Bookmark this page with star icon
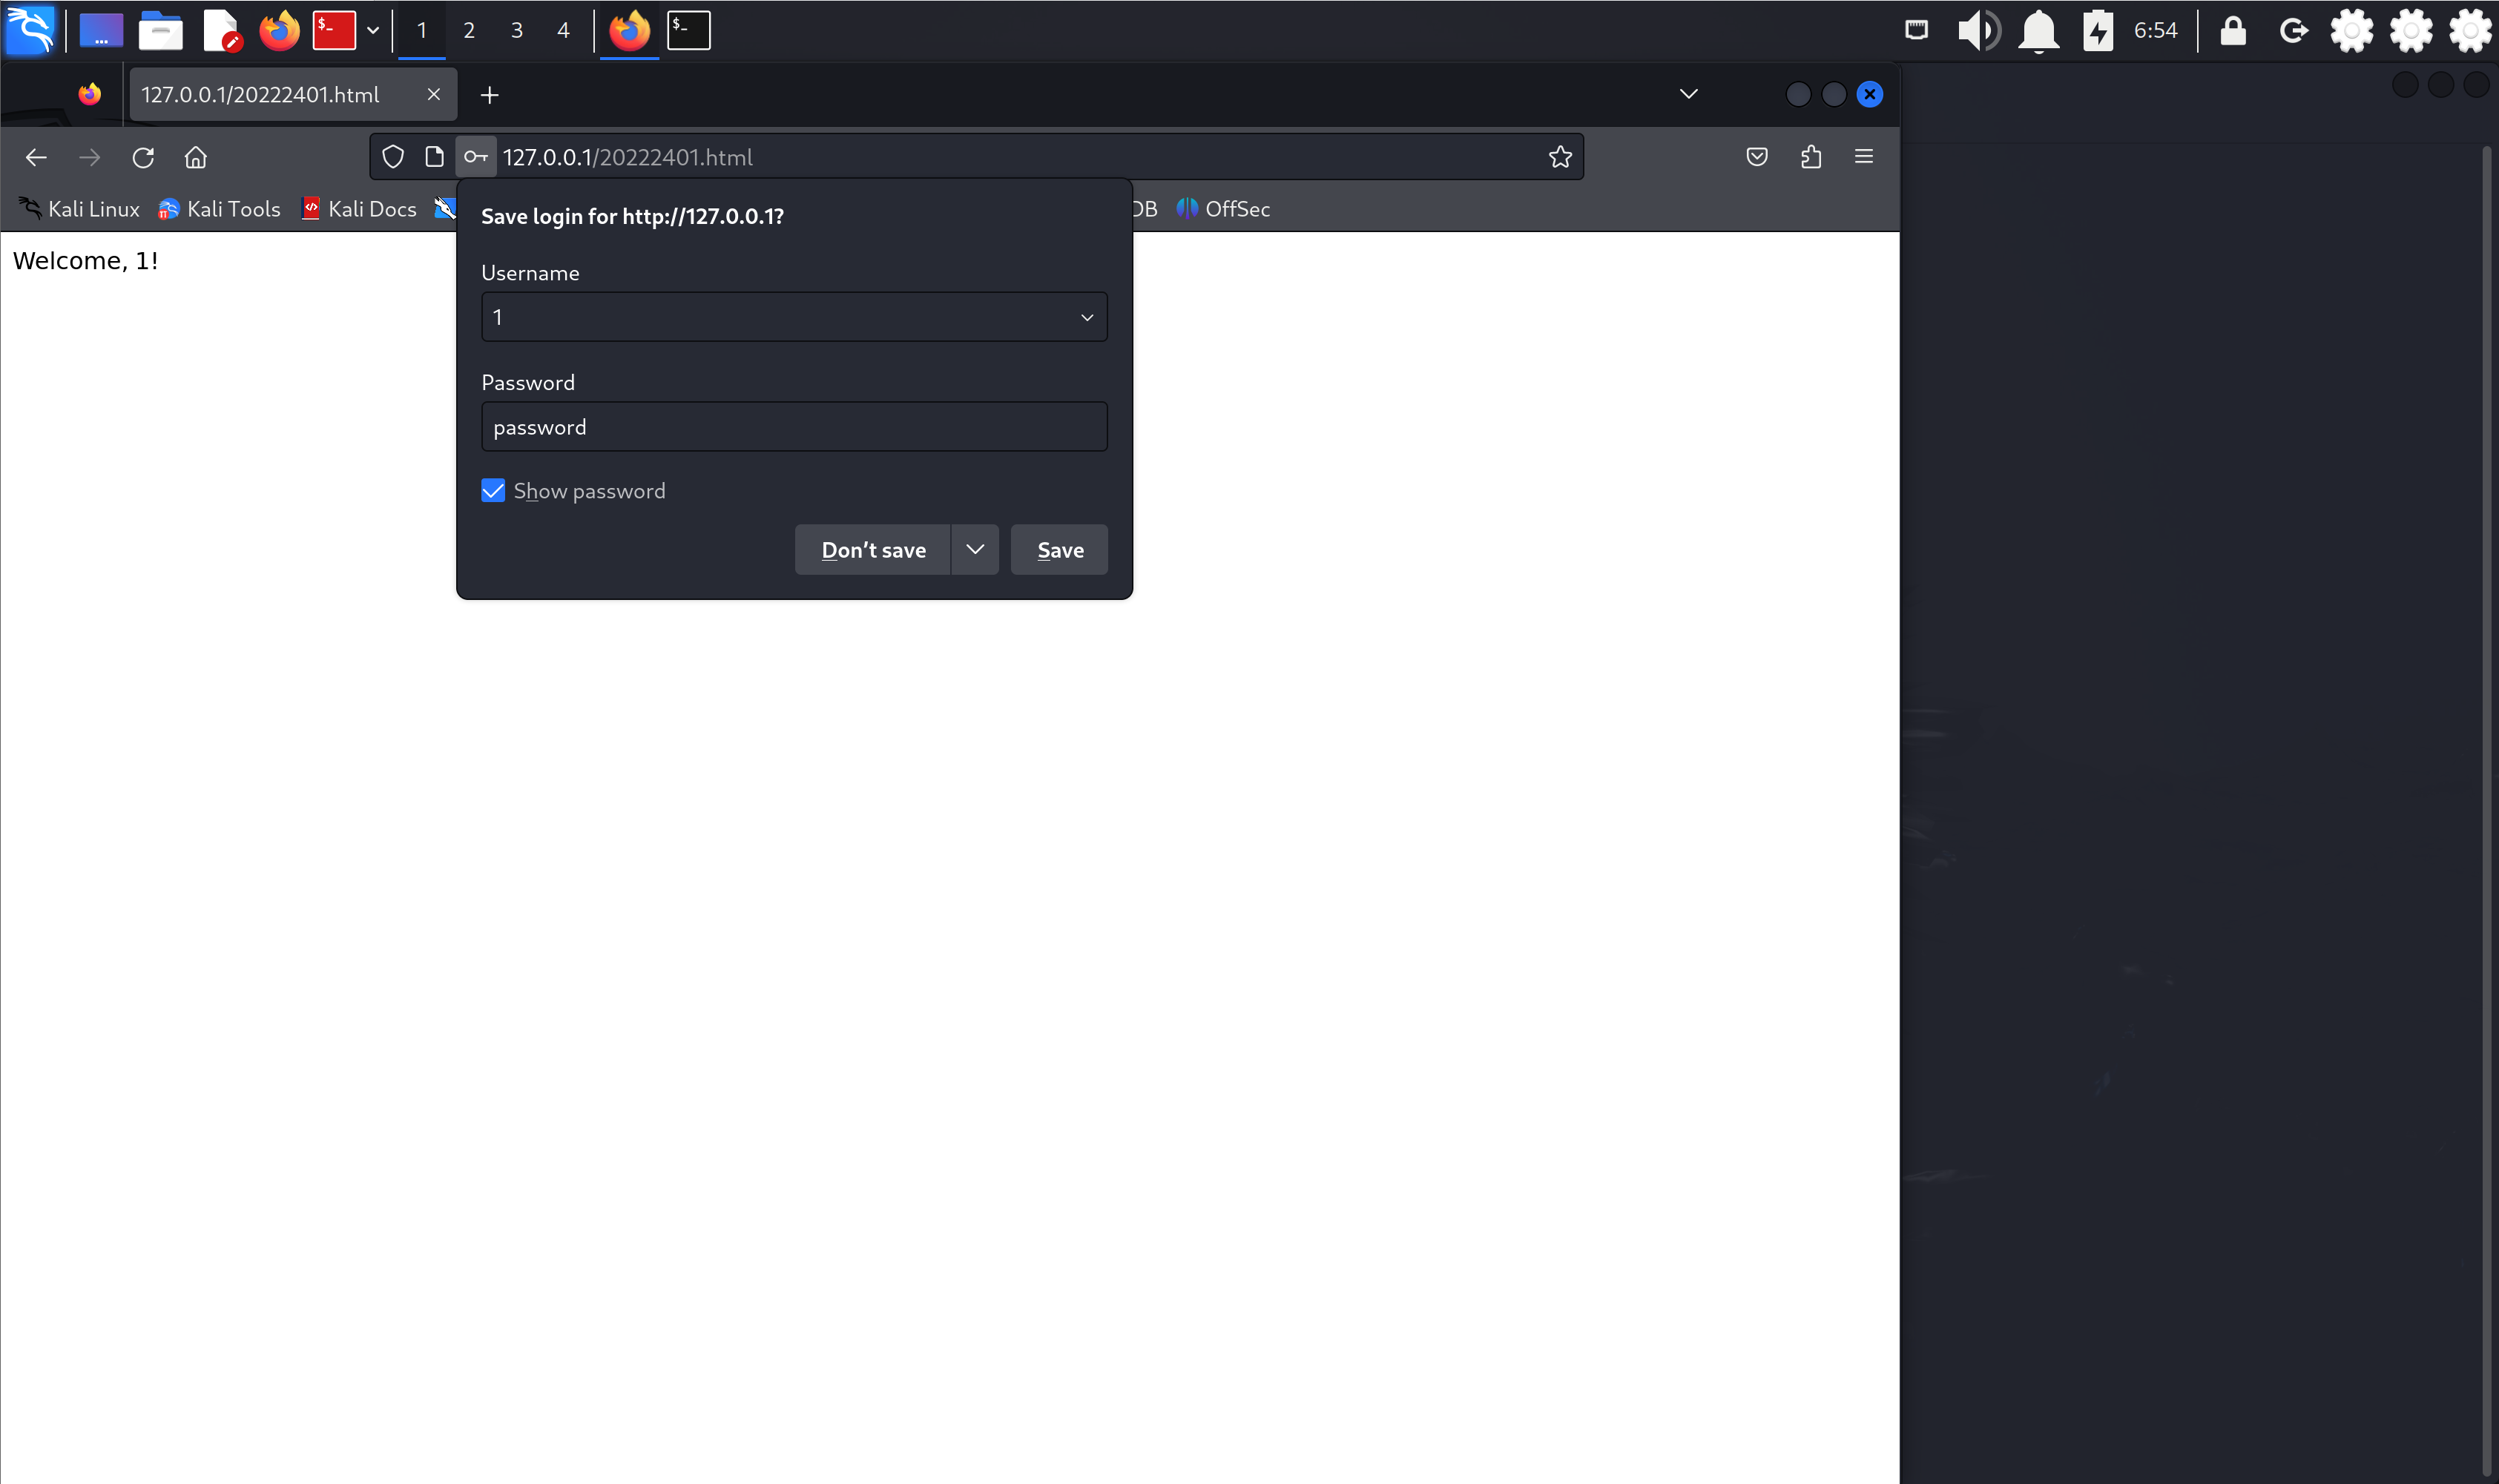The width and height of the screenshot is (2499, 1484). tap(1560, 157)
